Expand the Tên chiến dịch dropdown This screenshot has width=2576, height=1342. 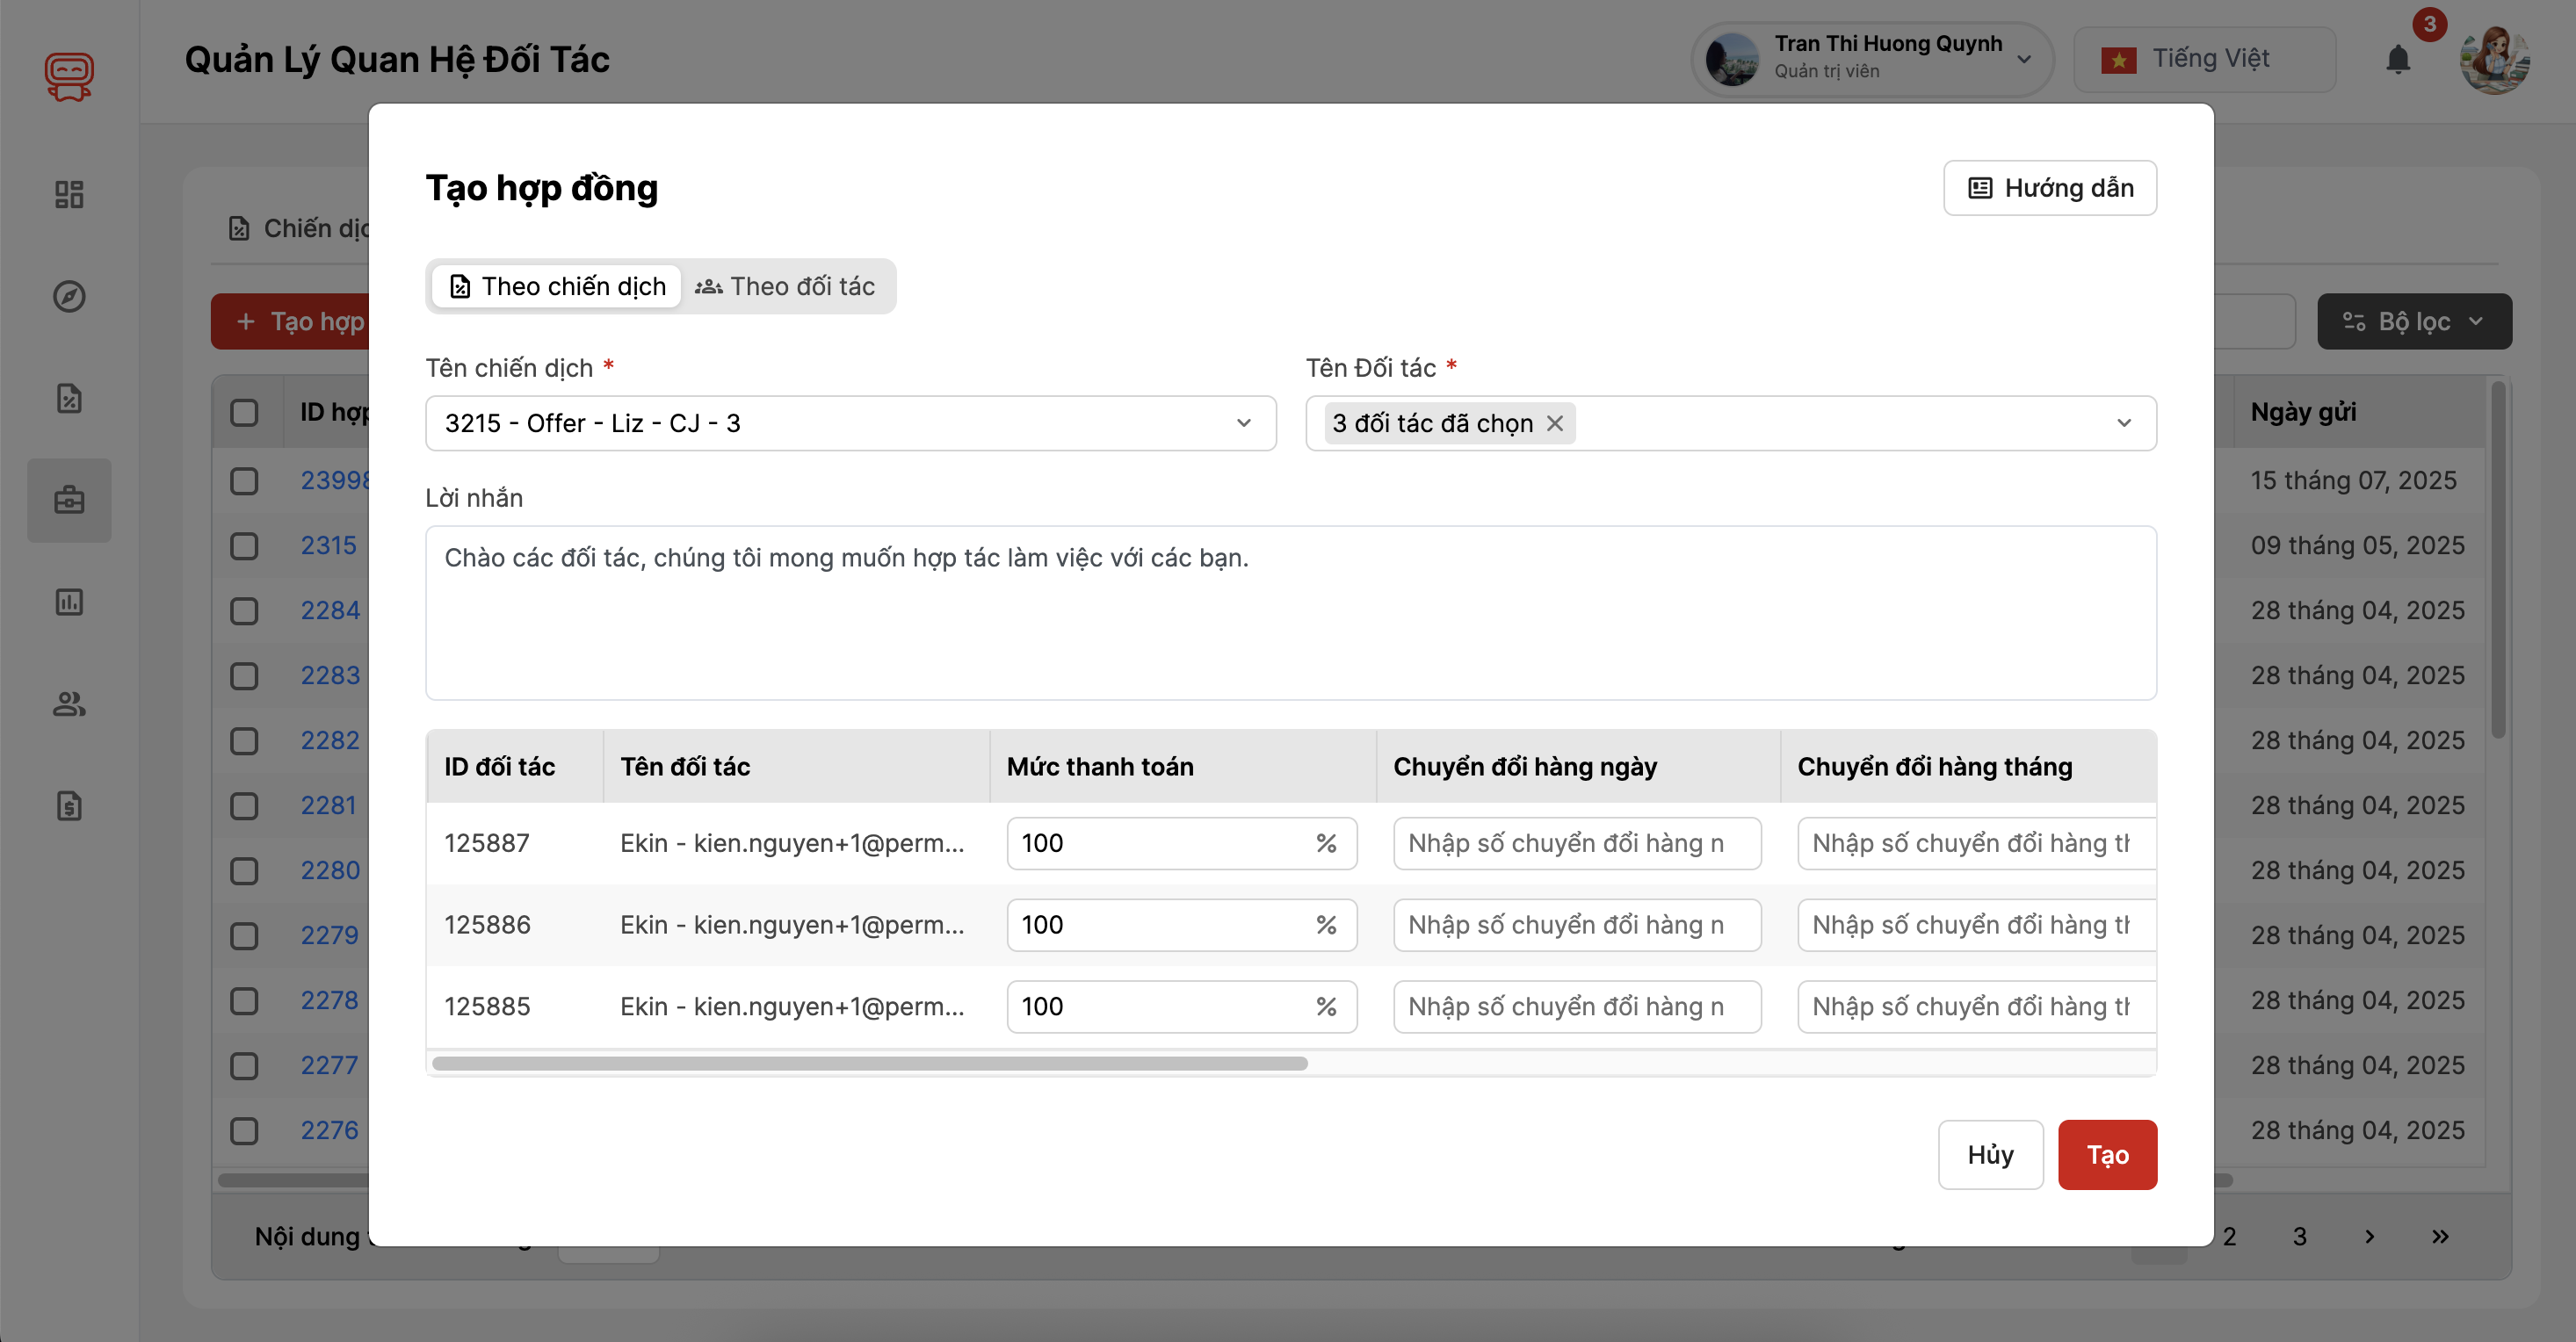click(850, 423)
